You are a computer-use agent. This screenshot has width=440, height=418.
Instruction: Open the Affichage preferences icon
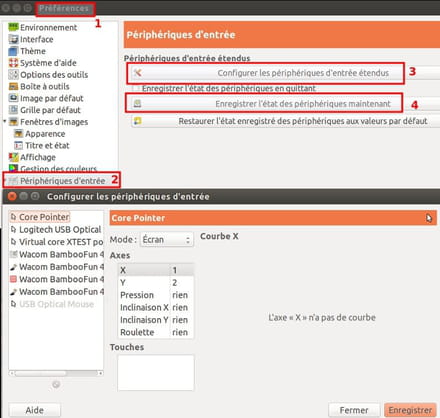point(13,157)
